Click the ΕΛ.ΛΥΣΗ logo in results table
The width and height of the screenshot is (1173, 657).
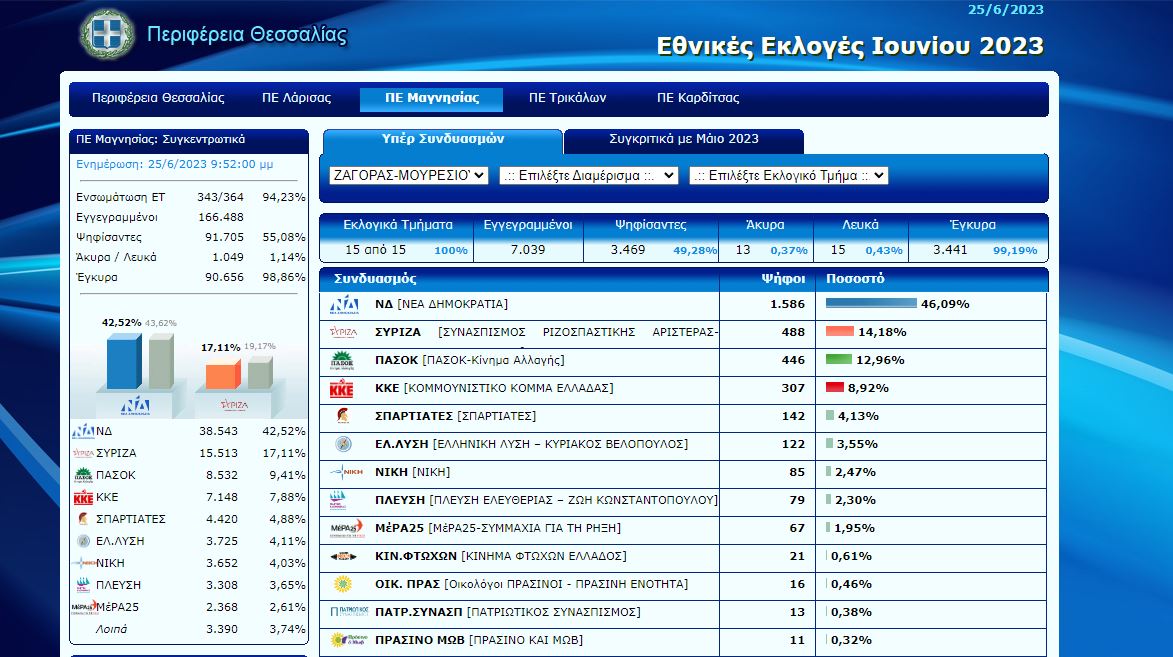(343, 444)
